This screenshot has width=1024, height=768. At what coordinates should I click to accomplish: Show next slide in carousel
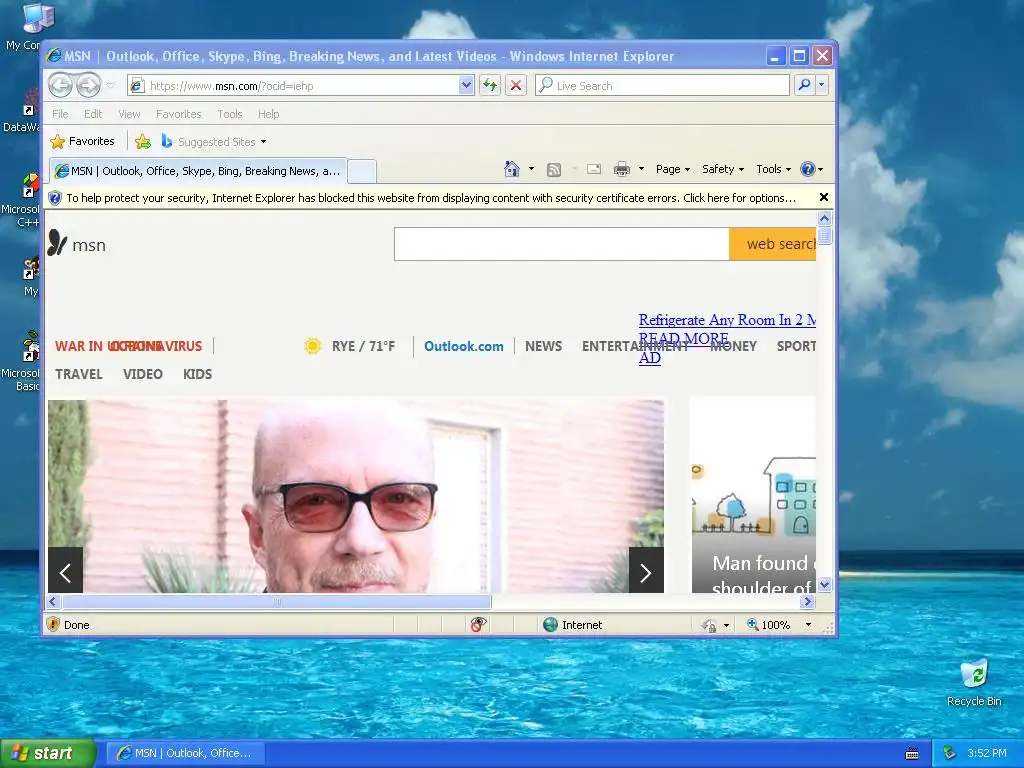(646, 571)
